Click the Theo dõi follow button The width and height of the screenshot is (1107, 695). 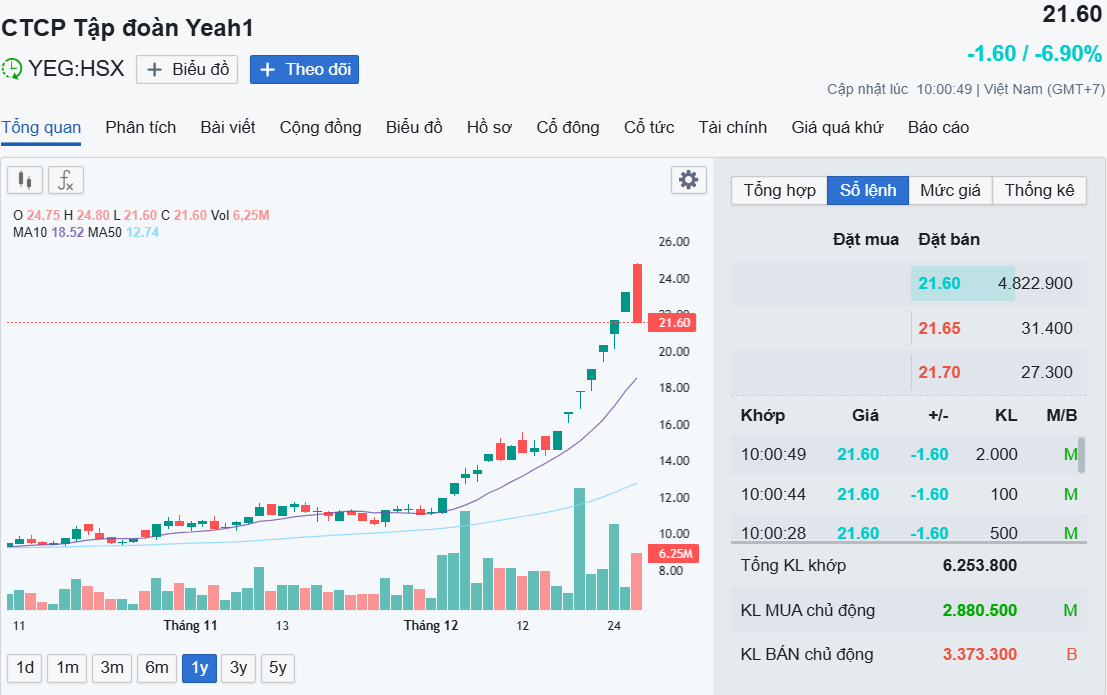304,69
